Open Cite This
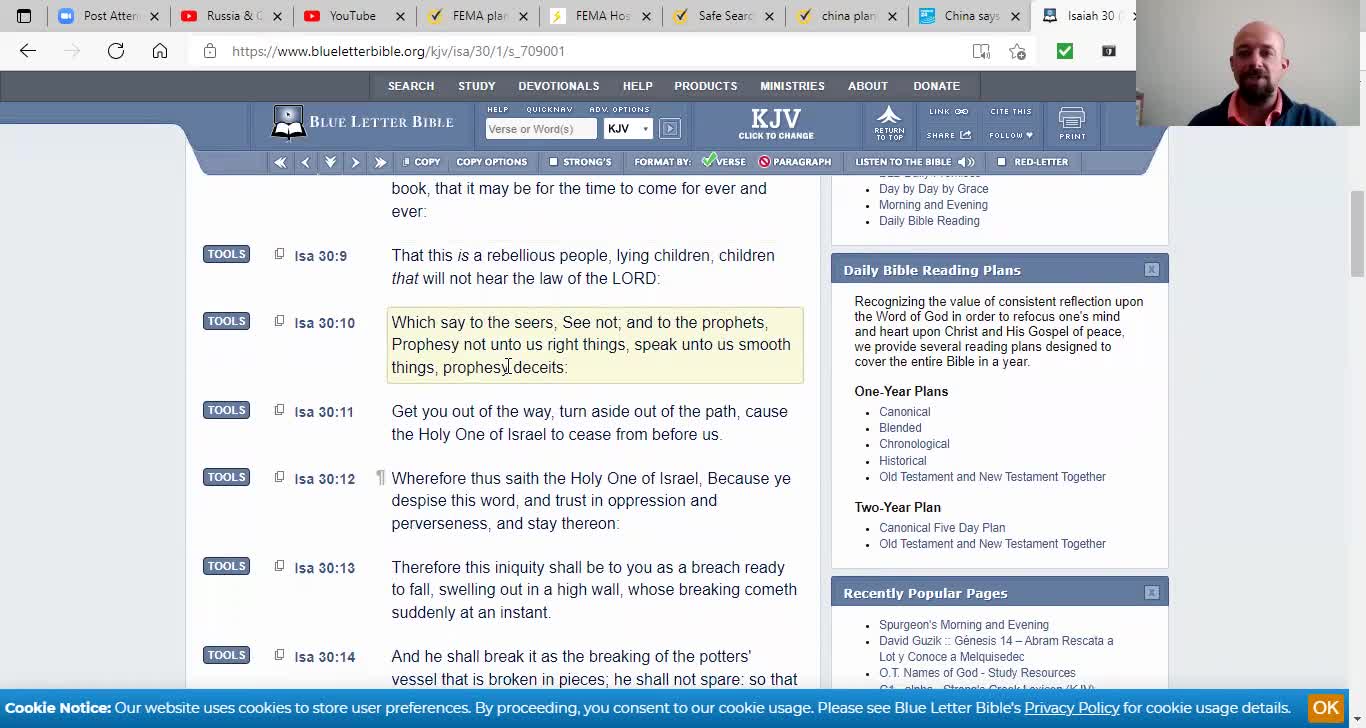The image size is (1366, 728). pos(1011,111)
